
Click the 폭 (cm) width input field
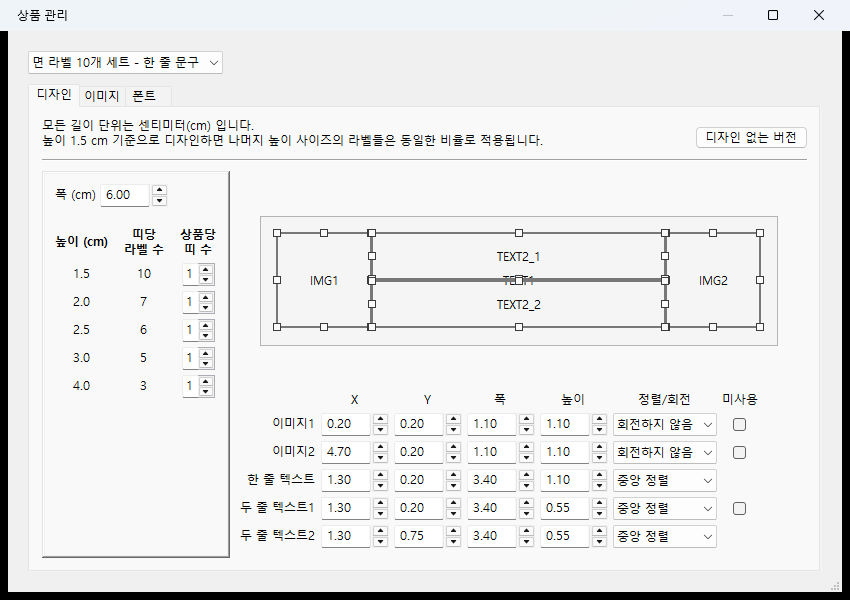point(125,195)
